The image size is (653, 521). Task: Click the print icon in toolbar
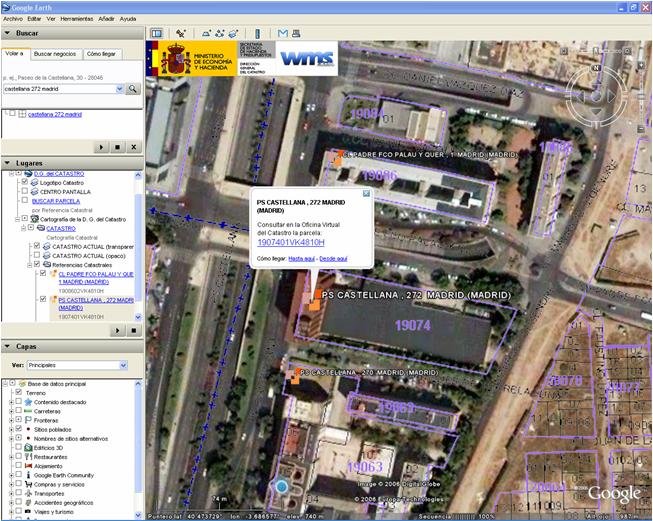click(296, 33)
